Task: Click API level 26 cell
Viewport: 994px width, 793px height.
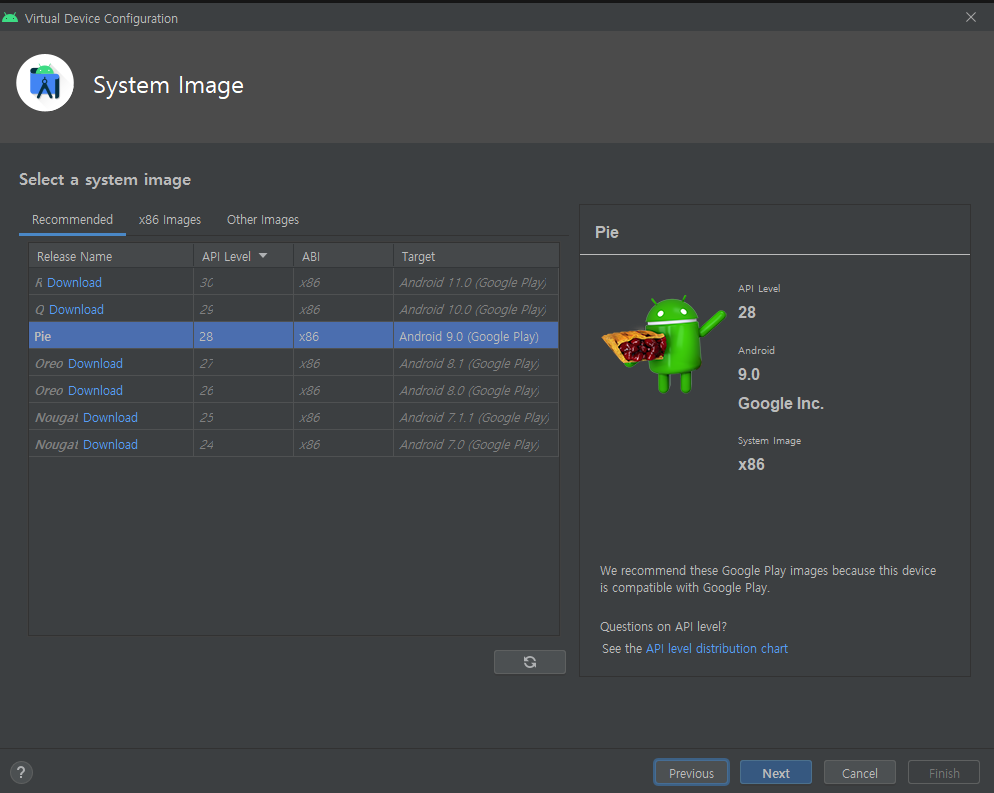Action: point(243,390)
